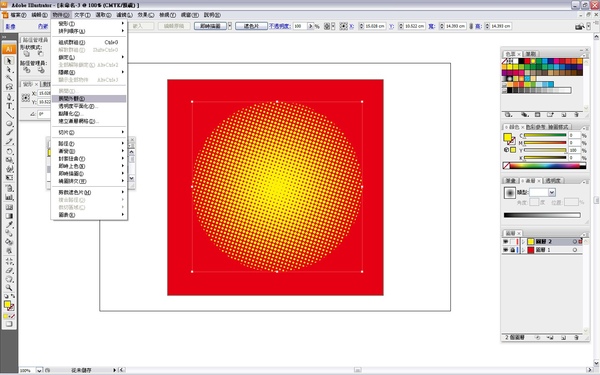Select the black arrow Selection tool
Viewport: 600px width, 375px height.
(9, 60)
